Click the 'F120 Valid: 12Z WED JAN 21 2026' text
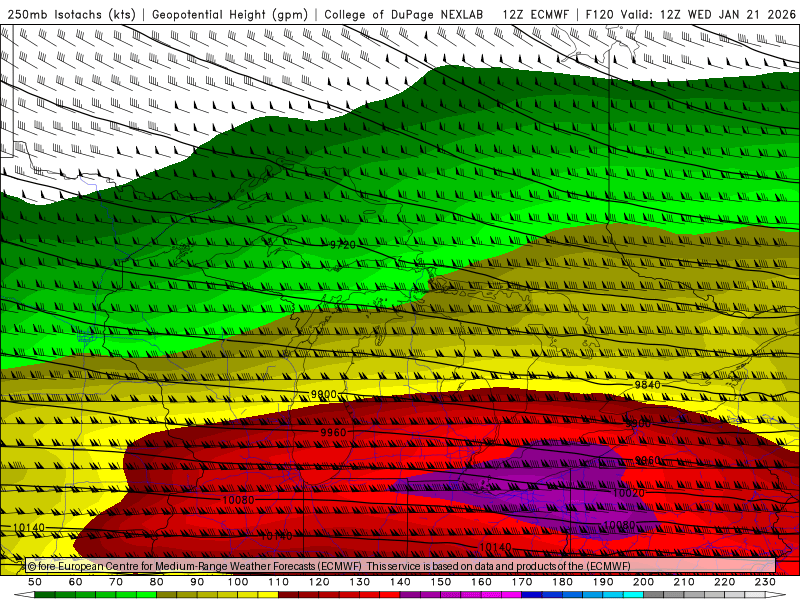This screenshot has width=800, height=600. [690, 14]
